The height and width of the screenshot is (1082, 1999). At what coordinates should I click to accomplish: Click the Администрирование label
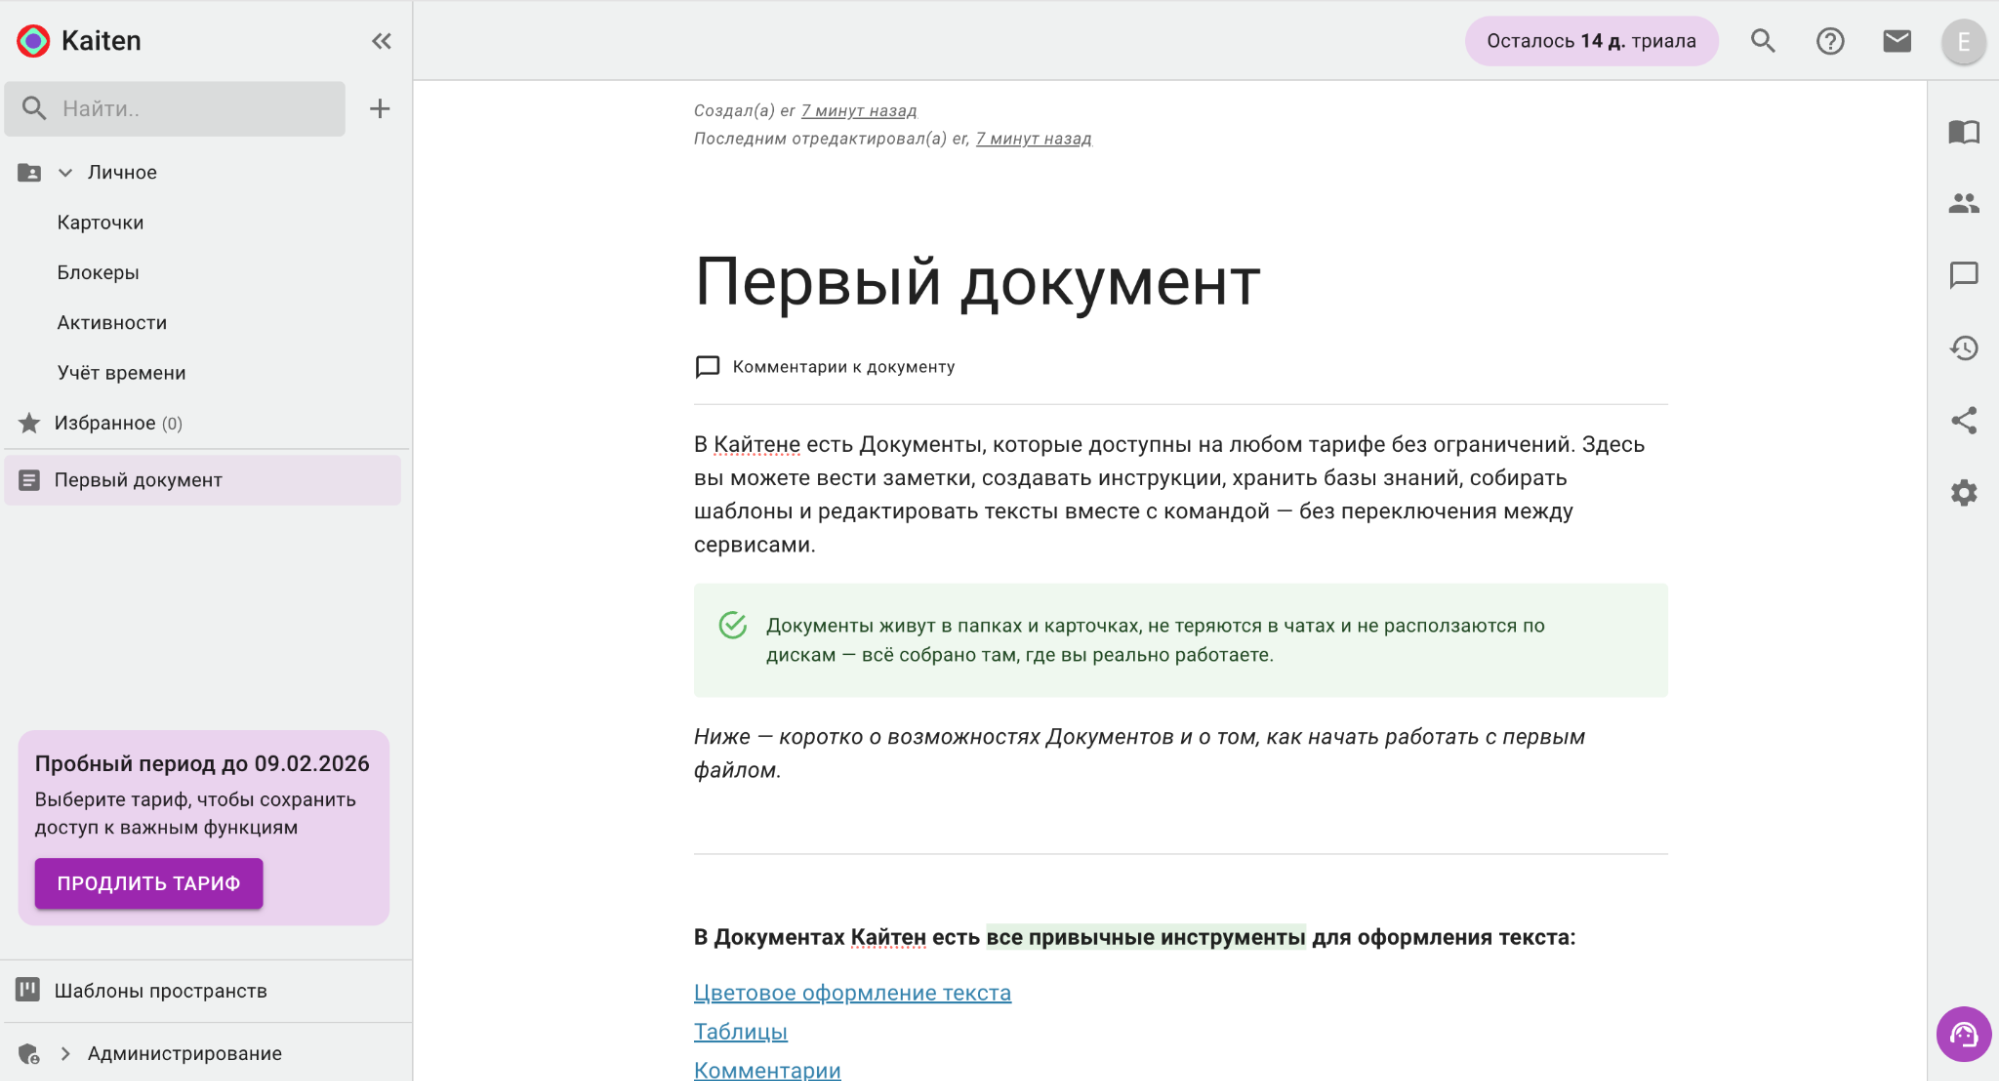185,1054
